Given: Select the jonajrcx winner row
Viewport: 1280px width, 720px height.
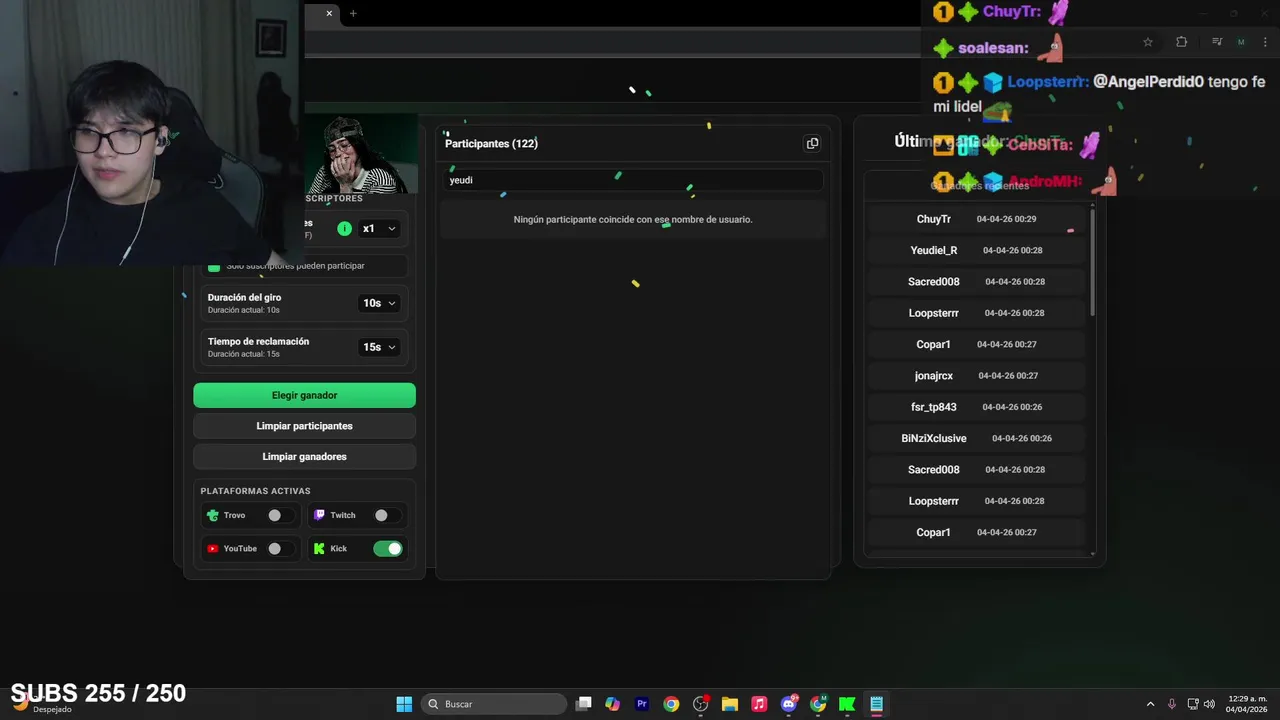Looking at the screenshot, I should (976, 376).
